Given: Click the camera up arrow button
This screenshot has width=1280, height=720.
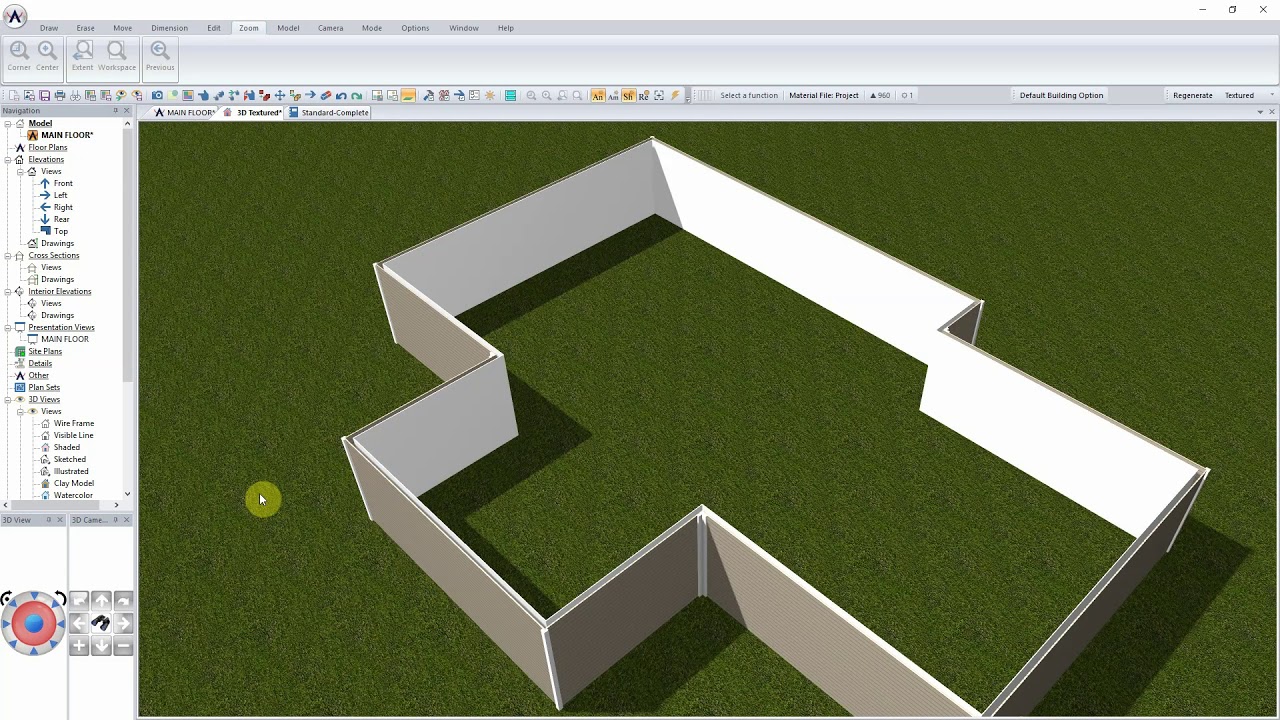Looking at the screenshot, I should (x=101, y=600).
